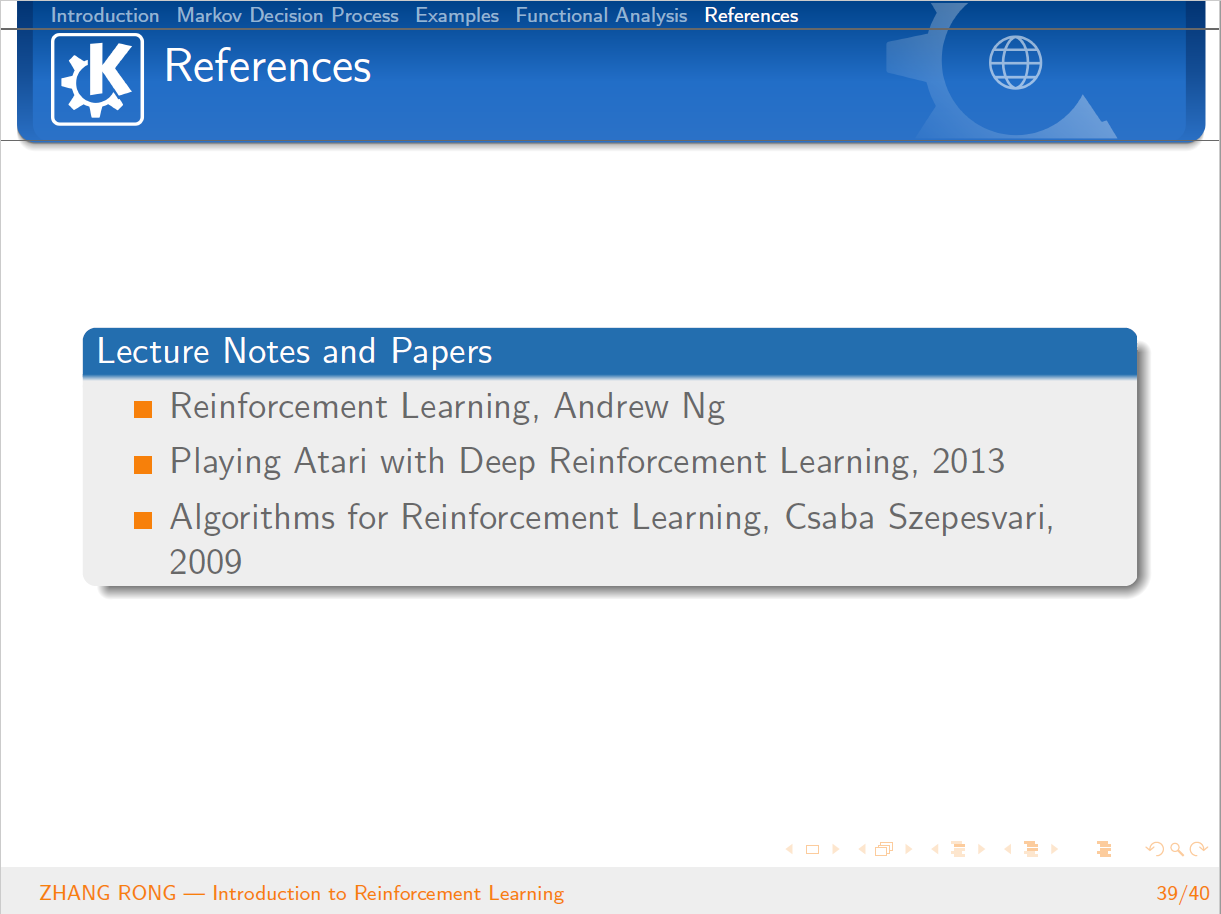Screen dimensions: 1221x914
Task: Go to previous slide arrow
Action: pos(789,849)
